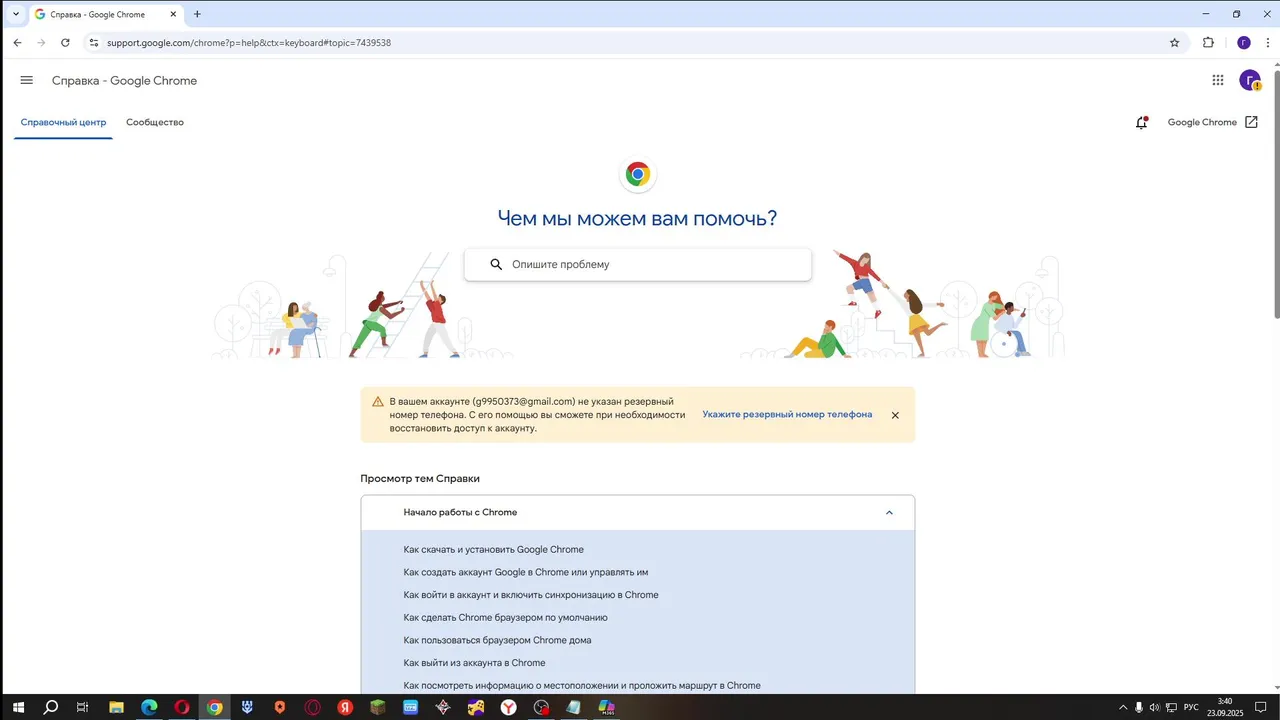
Task: Open Yandex Browser from the taskbar
Action: pyautogui.click(x=509, y=707)
